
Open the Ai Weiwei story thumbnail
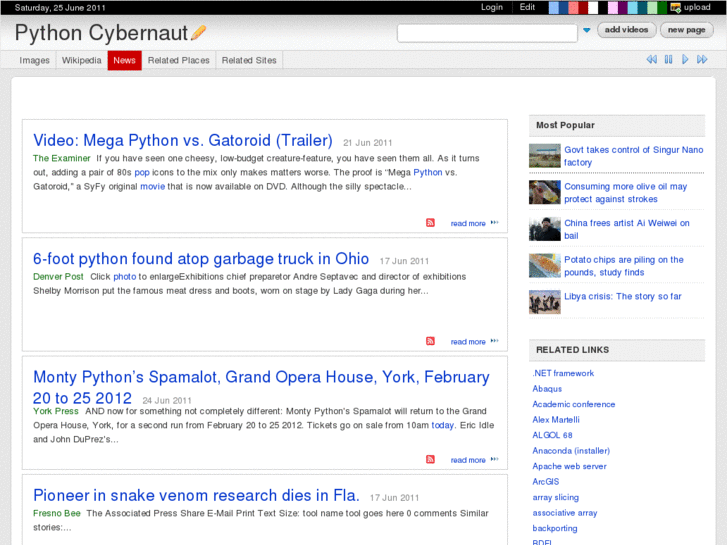click(545, 229)
